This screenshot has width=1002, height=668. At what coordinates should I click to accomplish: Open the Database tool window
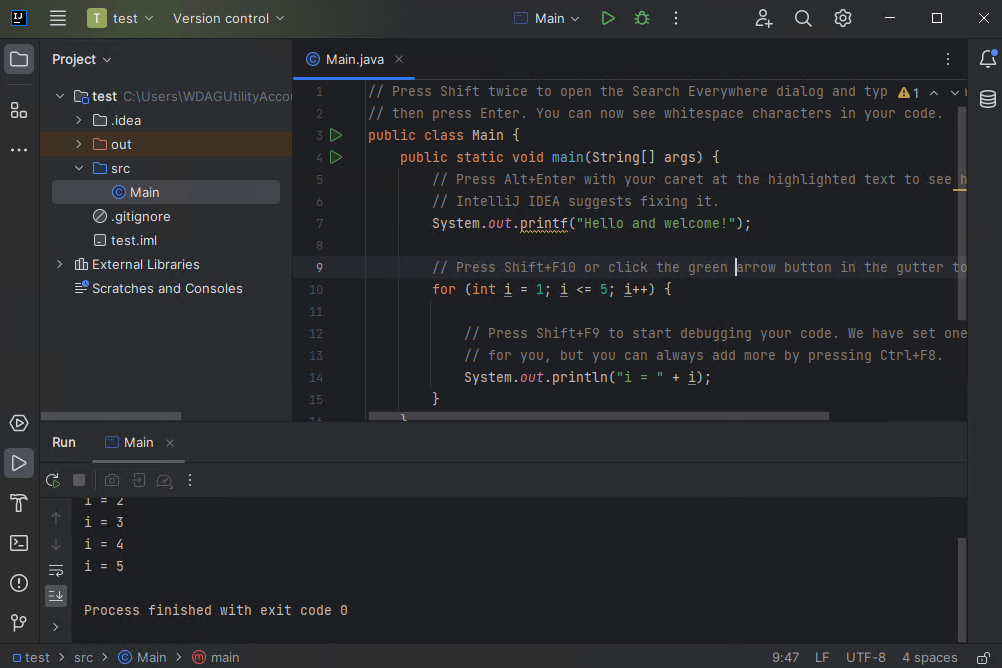(x=987, y=99)
